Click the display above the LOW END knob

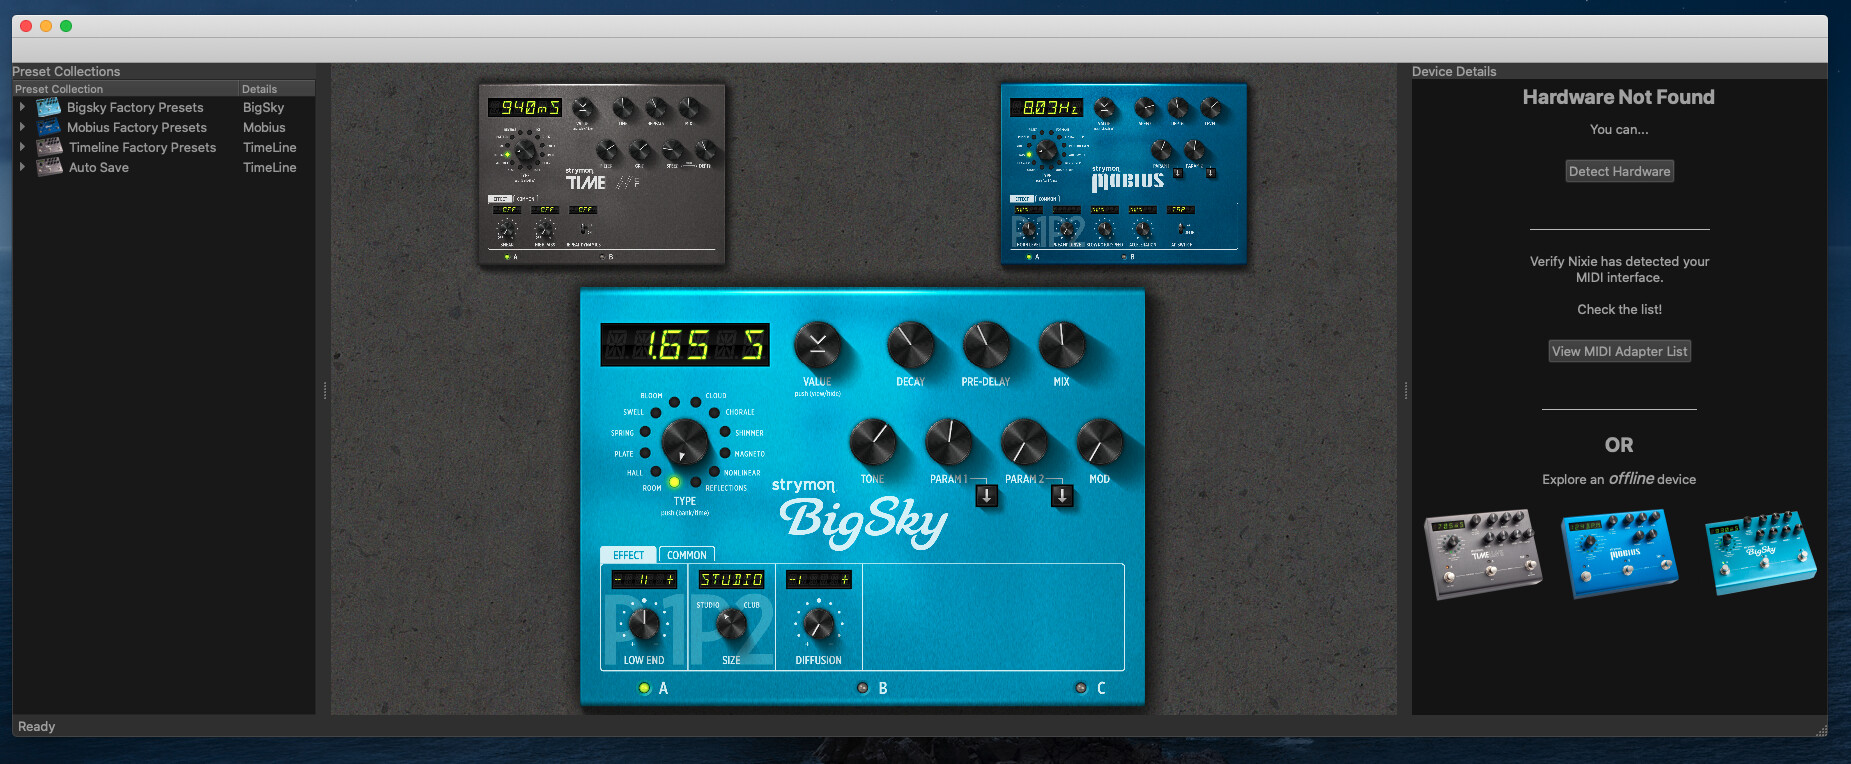click(644, 579)
